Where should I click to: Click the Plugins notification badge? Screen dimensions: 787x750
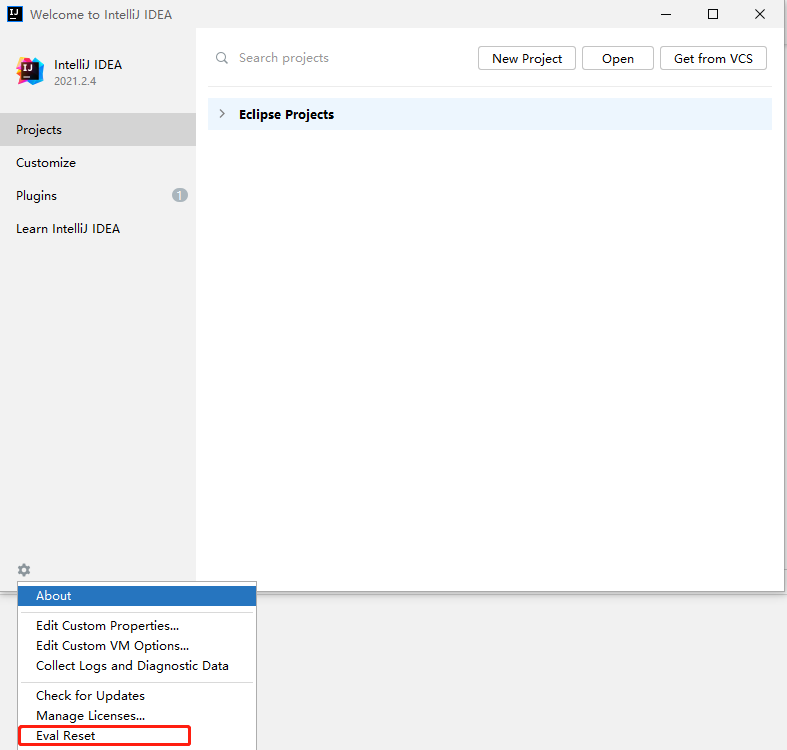[180, 195]
